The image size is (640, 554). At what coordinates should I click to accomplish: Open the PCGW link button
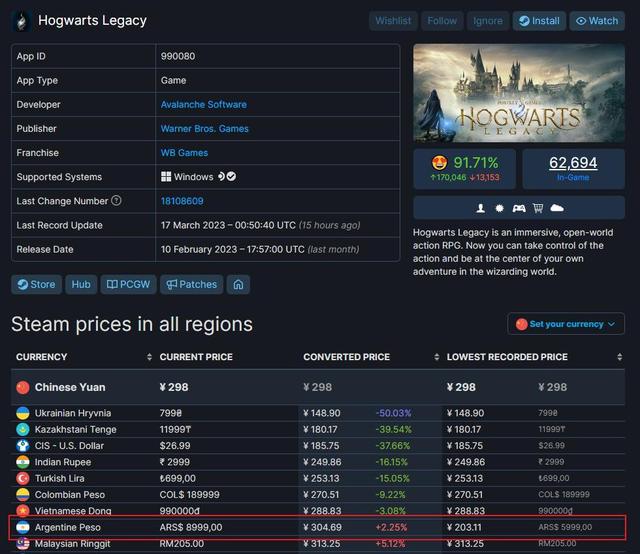coord(127,284)
